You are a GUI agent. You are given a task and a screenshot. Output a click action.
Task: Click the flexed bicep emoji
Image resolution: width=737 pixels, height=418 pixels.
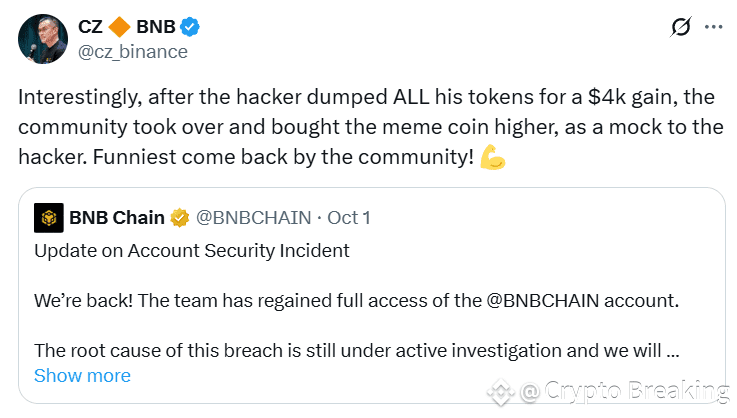[x=493, y=157]
